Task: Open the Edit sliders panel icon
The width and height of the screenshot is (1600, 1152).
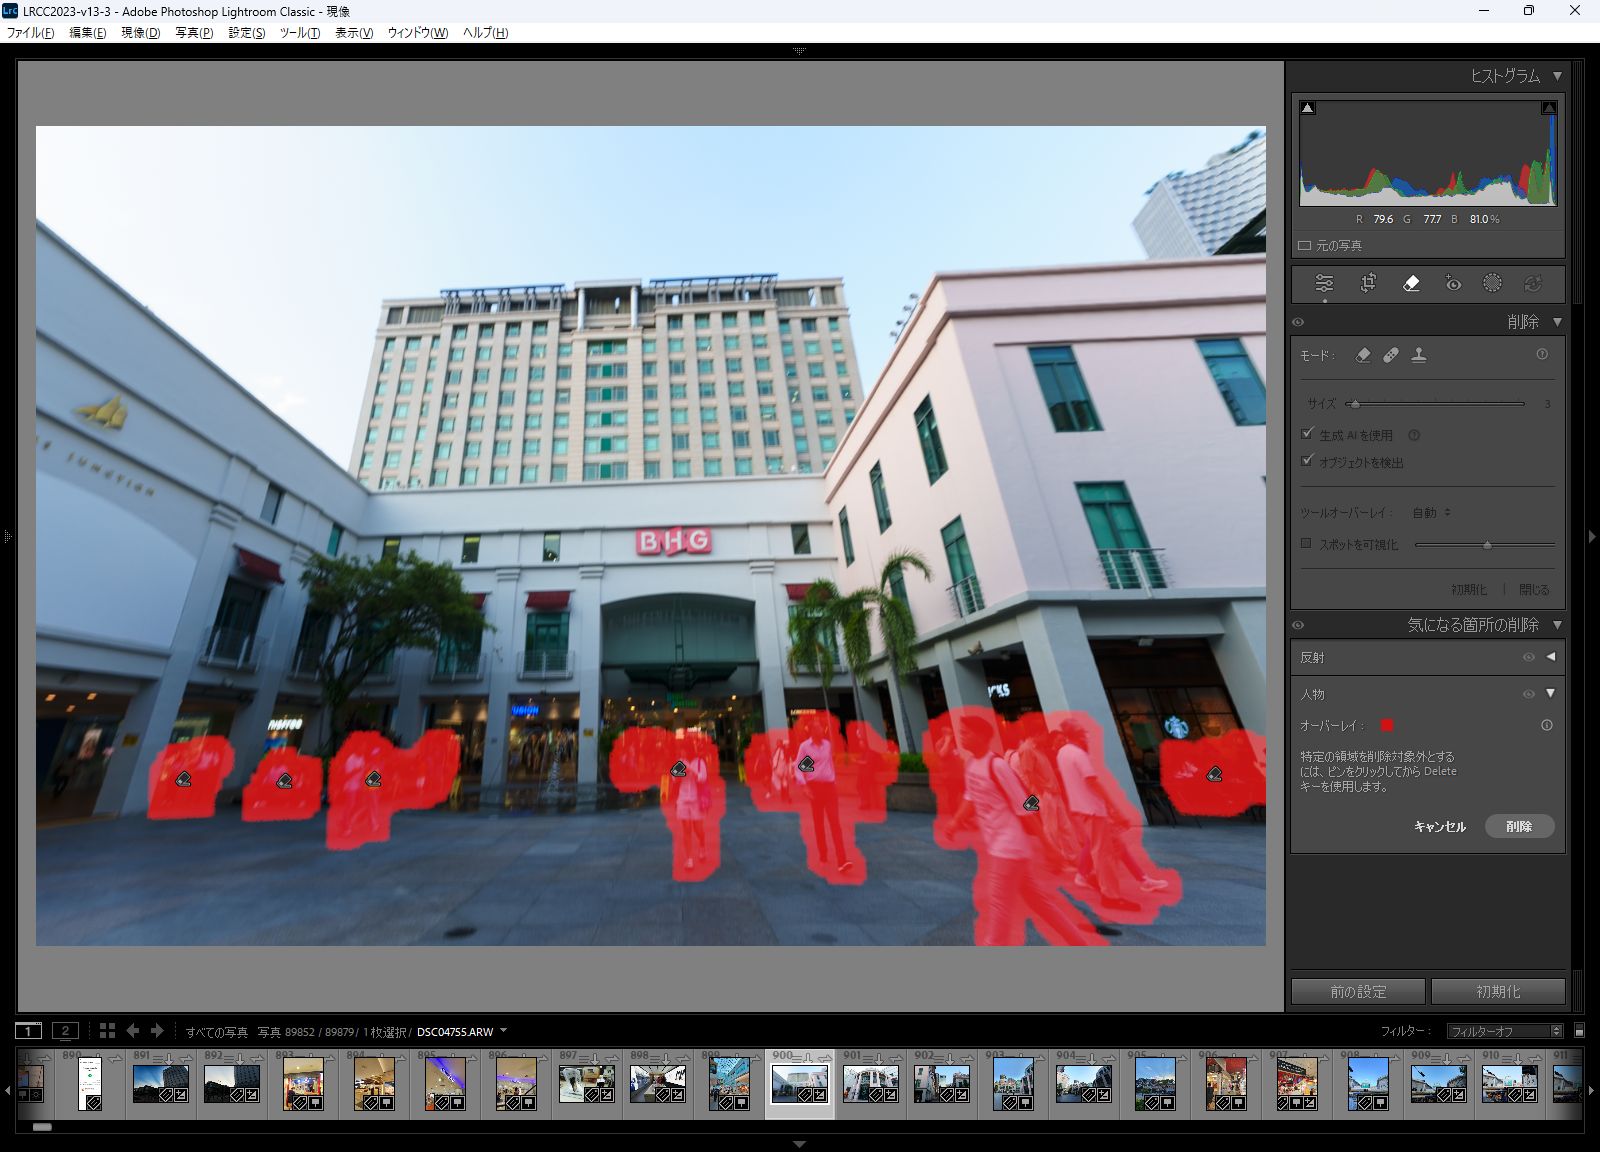Action: [1324, 283]
